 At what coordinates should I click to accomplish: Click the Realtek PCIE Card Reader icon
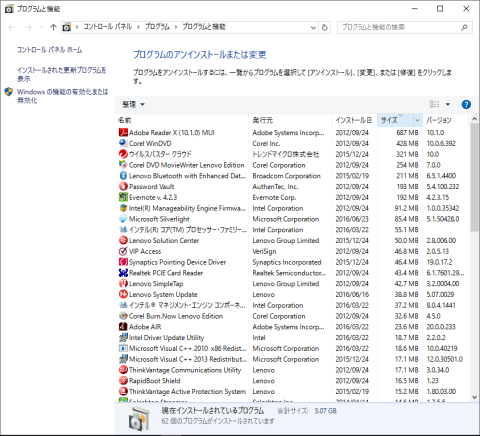point(123,273)
